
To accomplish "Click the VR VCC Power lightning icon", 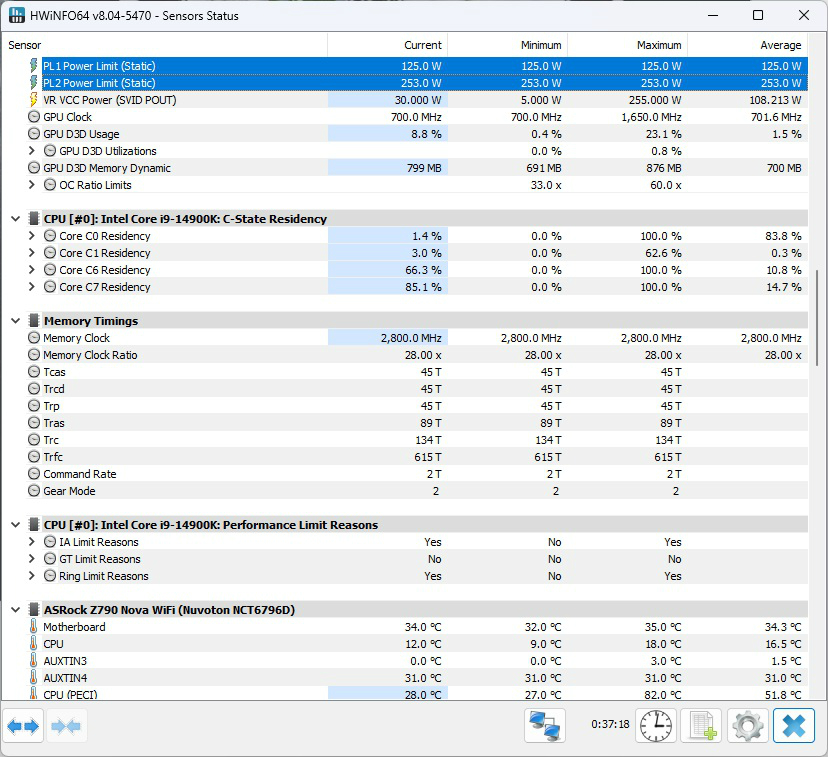I will (x=34, y=100).
